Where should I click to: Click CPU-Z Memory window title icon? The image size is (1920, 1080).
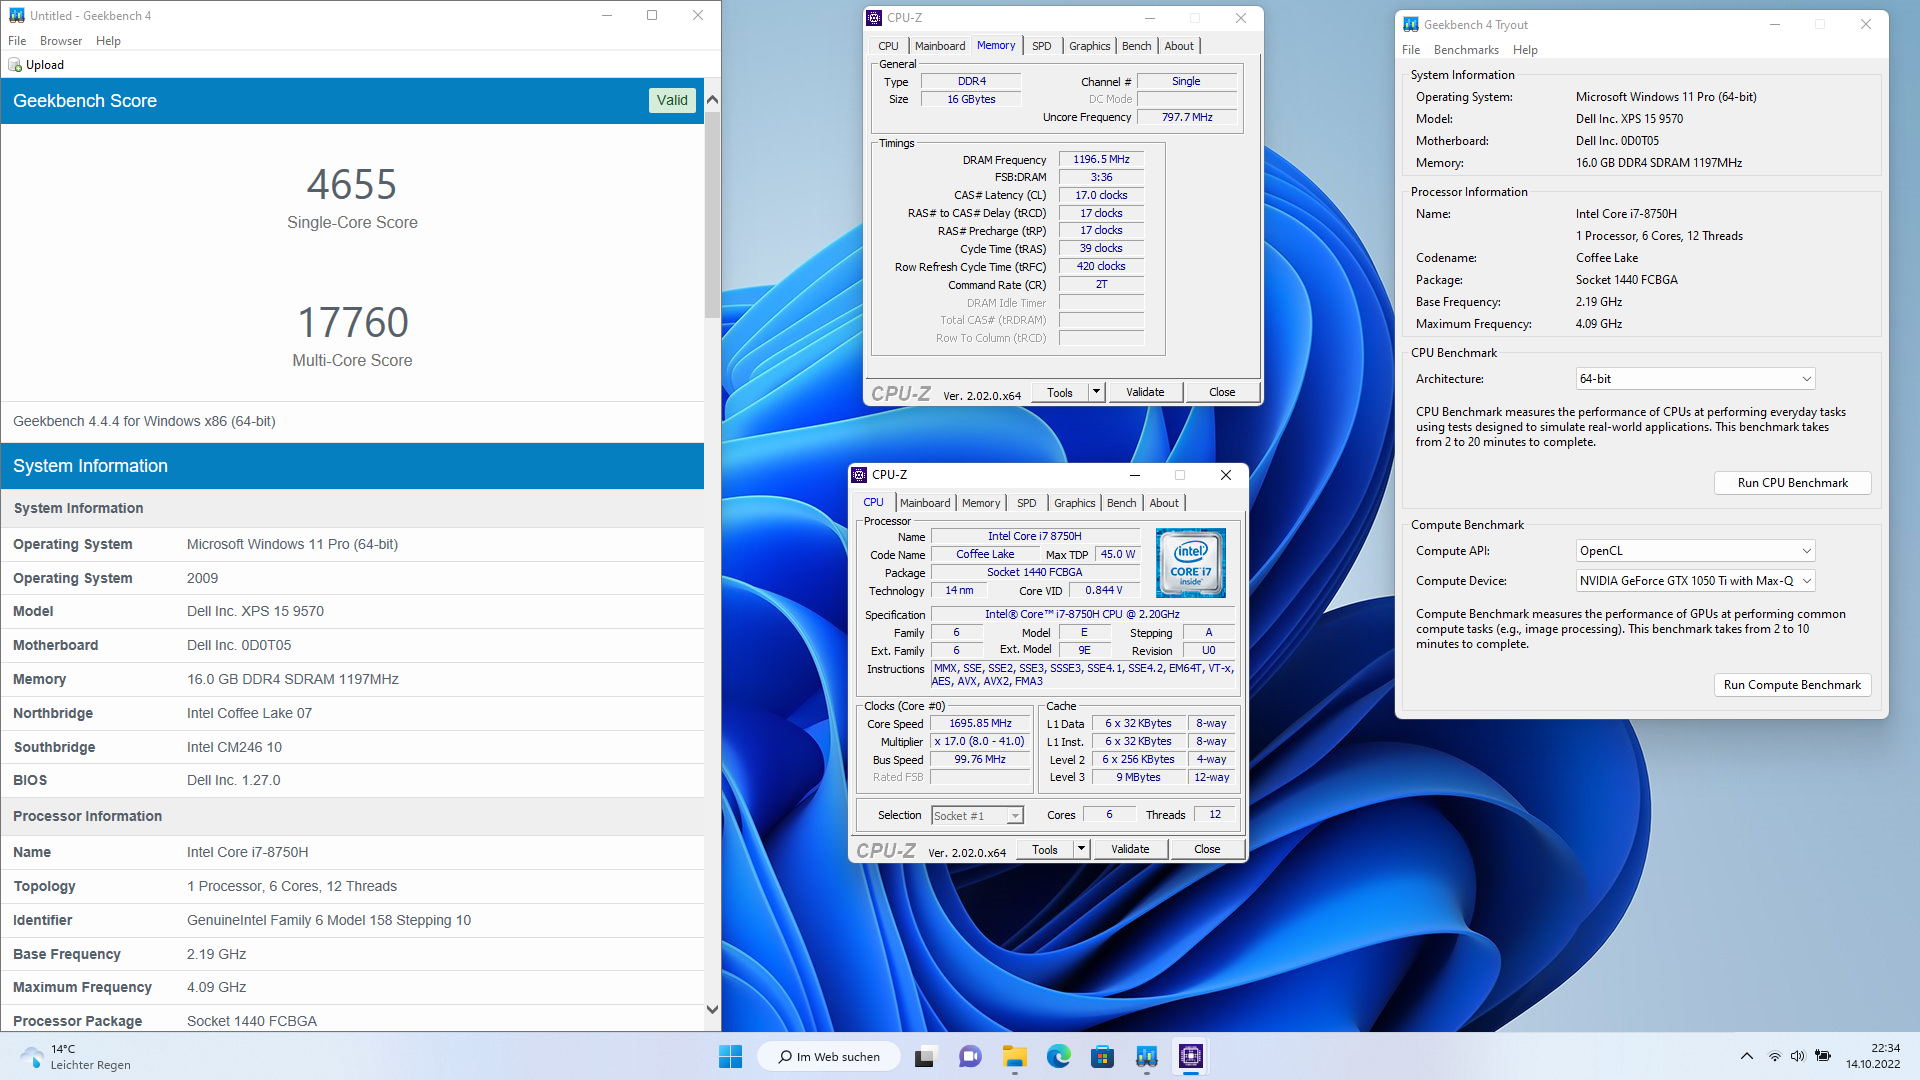point(874,18)
